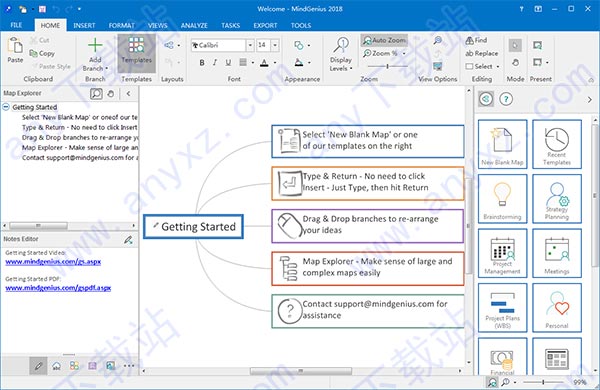The height and width of the screenshot is (390, 600).
Task: Click the Map Explorer search filter icon
Action: pos(96,93)
